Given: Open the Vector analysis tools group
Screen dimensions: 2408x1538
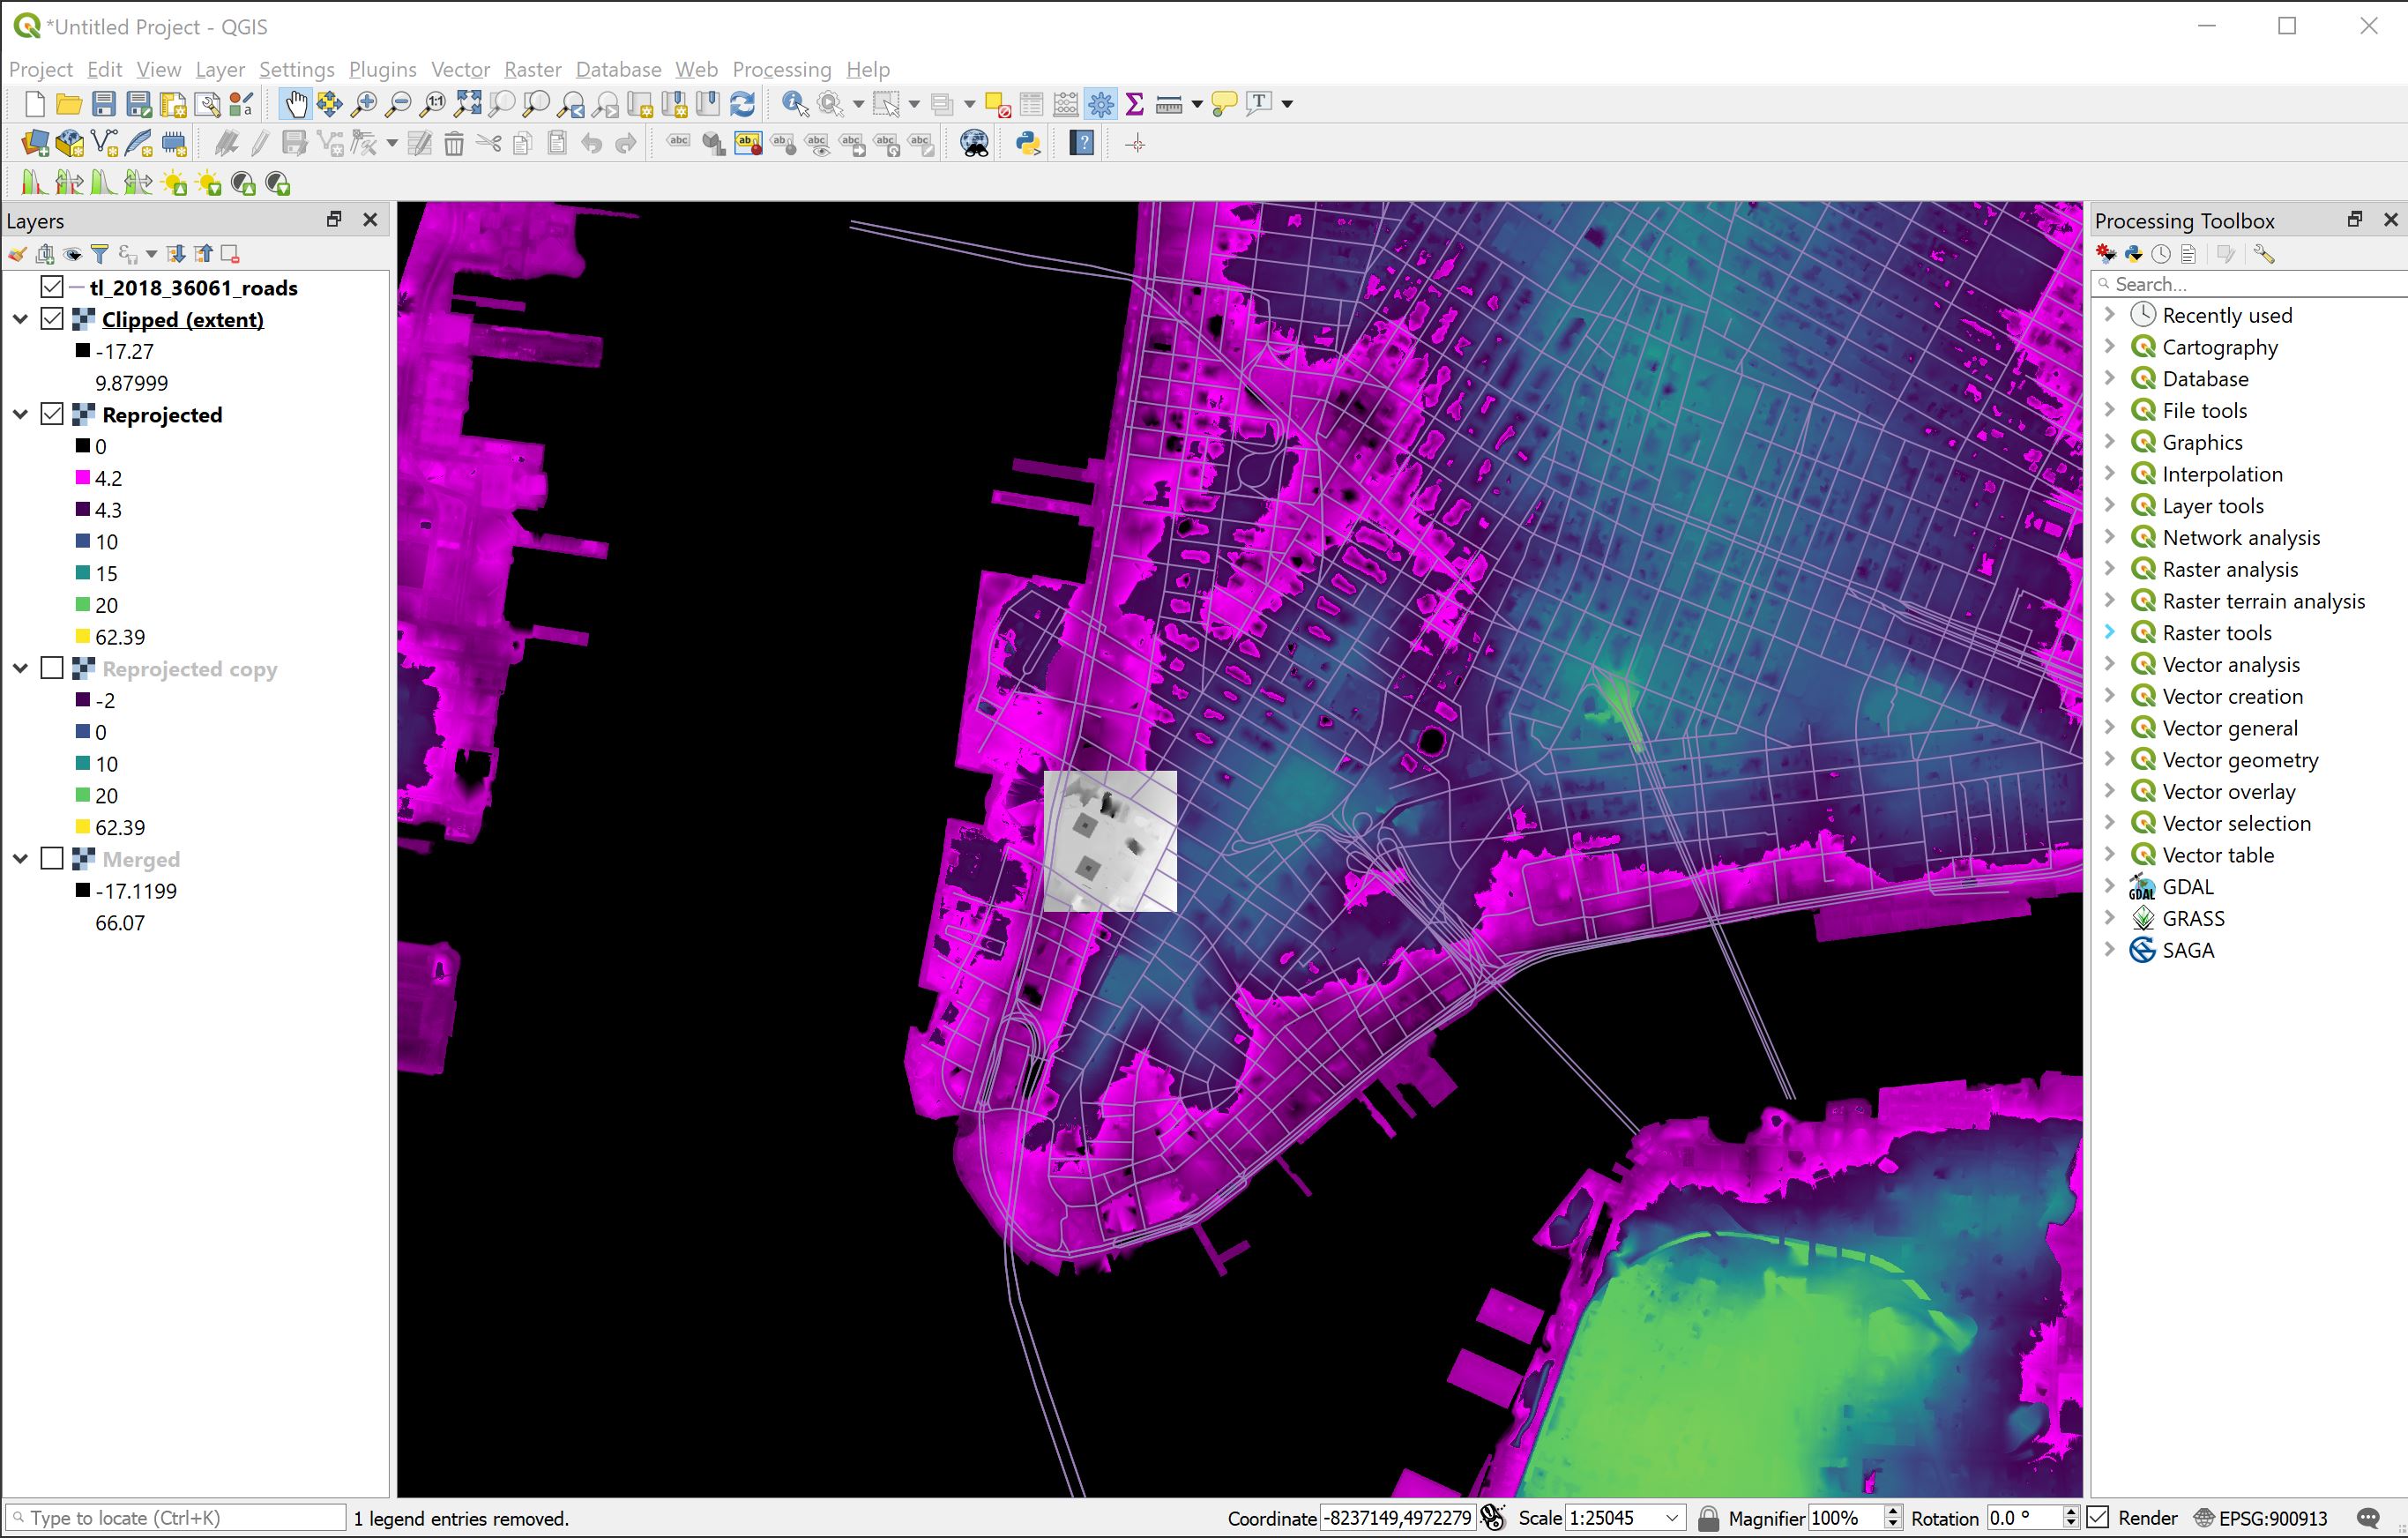Looking at the screenshot, I should click(2231, 664).
